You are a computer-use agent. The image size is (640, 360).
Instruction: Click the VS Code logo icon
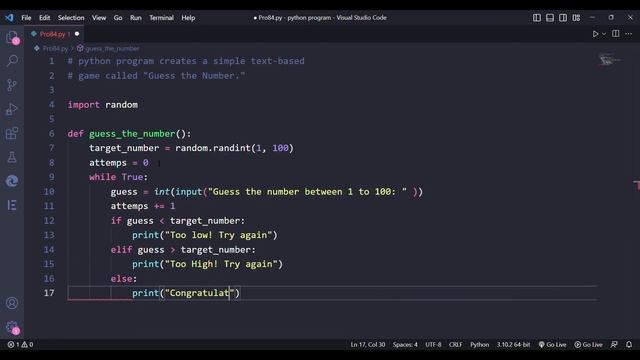tap(9, 18)
